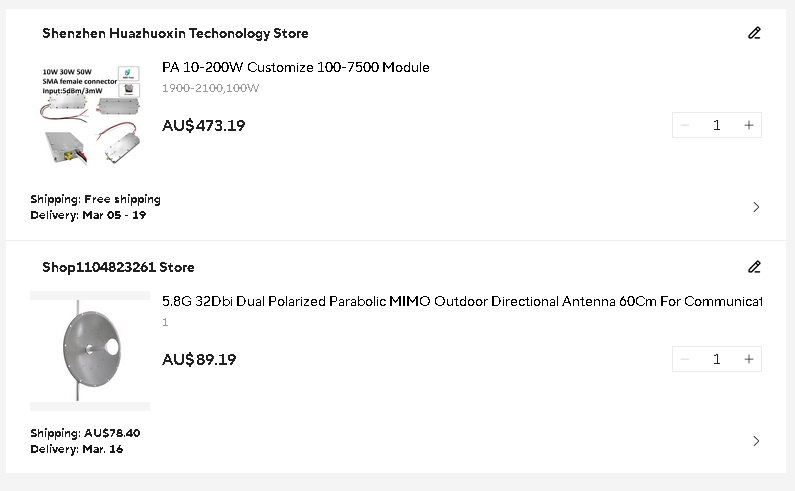The width and height of the screenshot is (795, 491).
Task: Open the Shop1104823261 Store link
Action: point(118,267)
